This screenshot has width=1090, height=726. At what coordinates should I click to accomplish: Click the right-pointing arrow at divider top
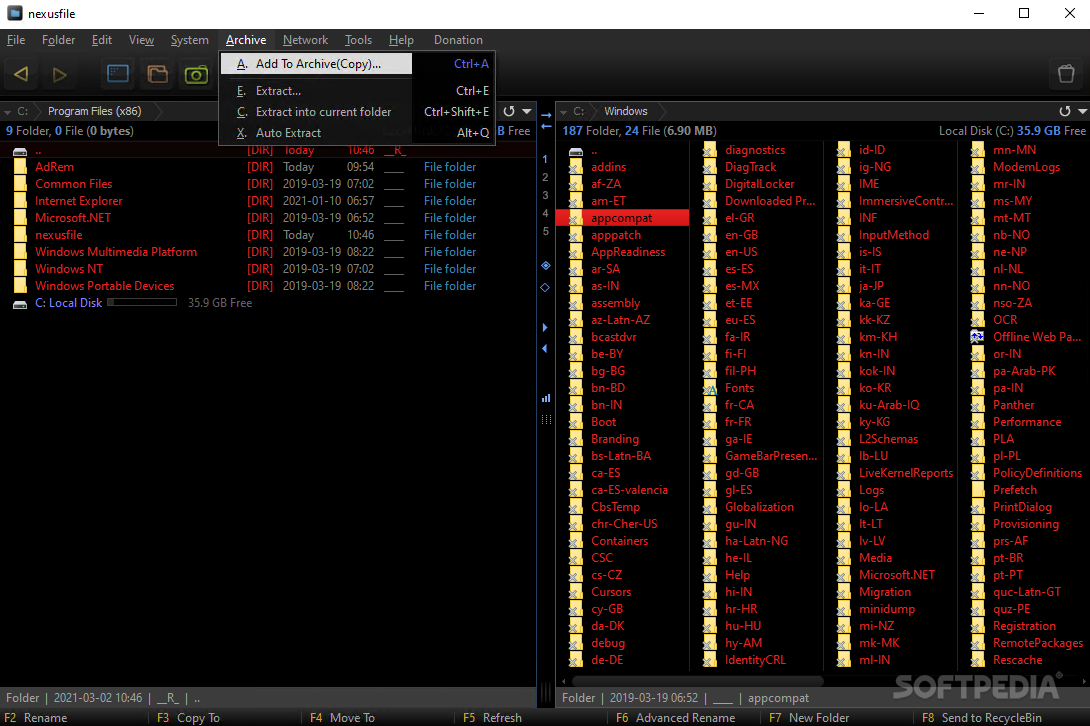point(546,115)
